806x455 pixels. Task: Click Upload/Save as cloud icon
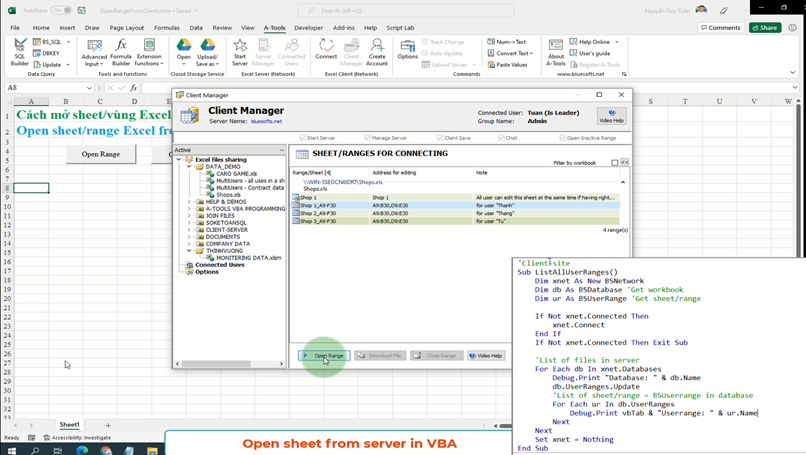(x=207, y=52)
